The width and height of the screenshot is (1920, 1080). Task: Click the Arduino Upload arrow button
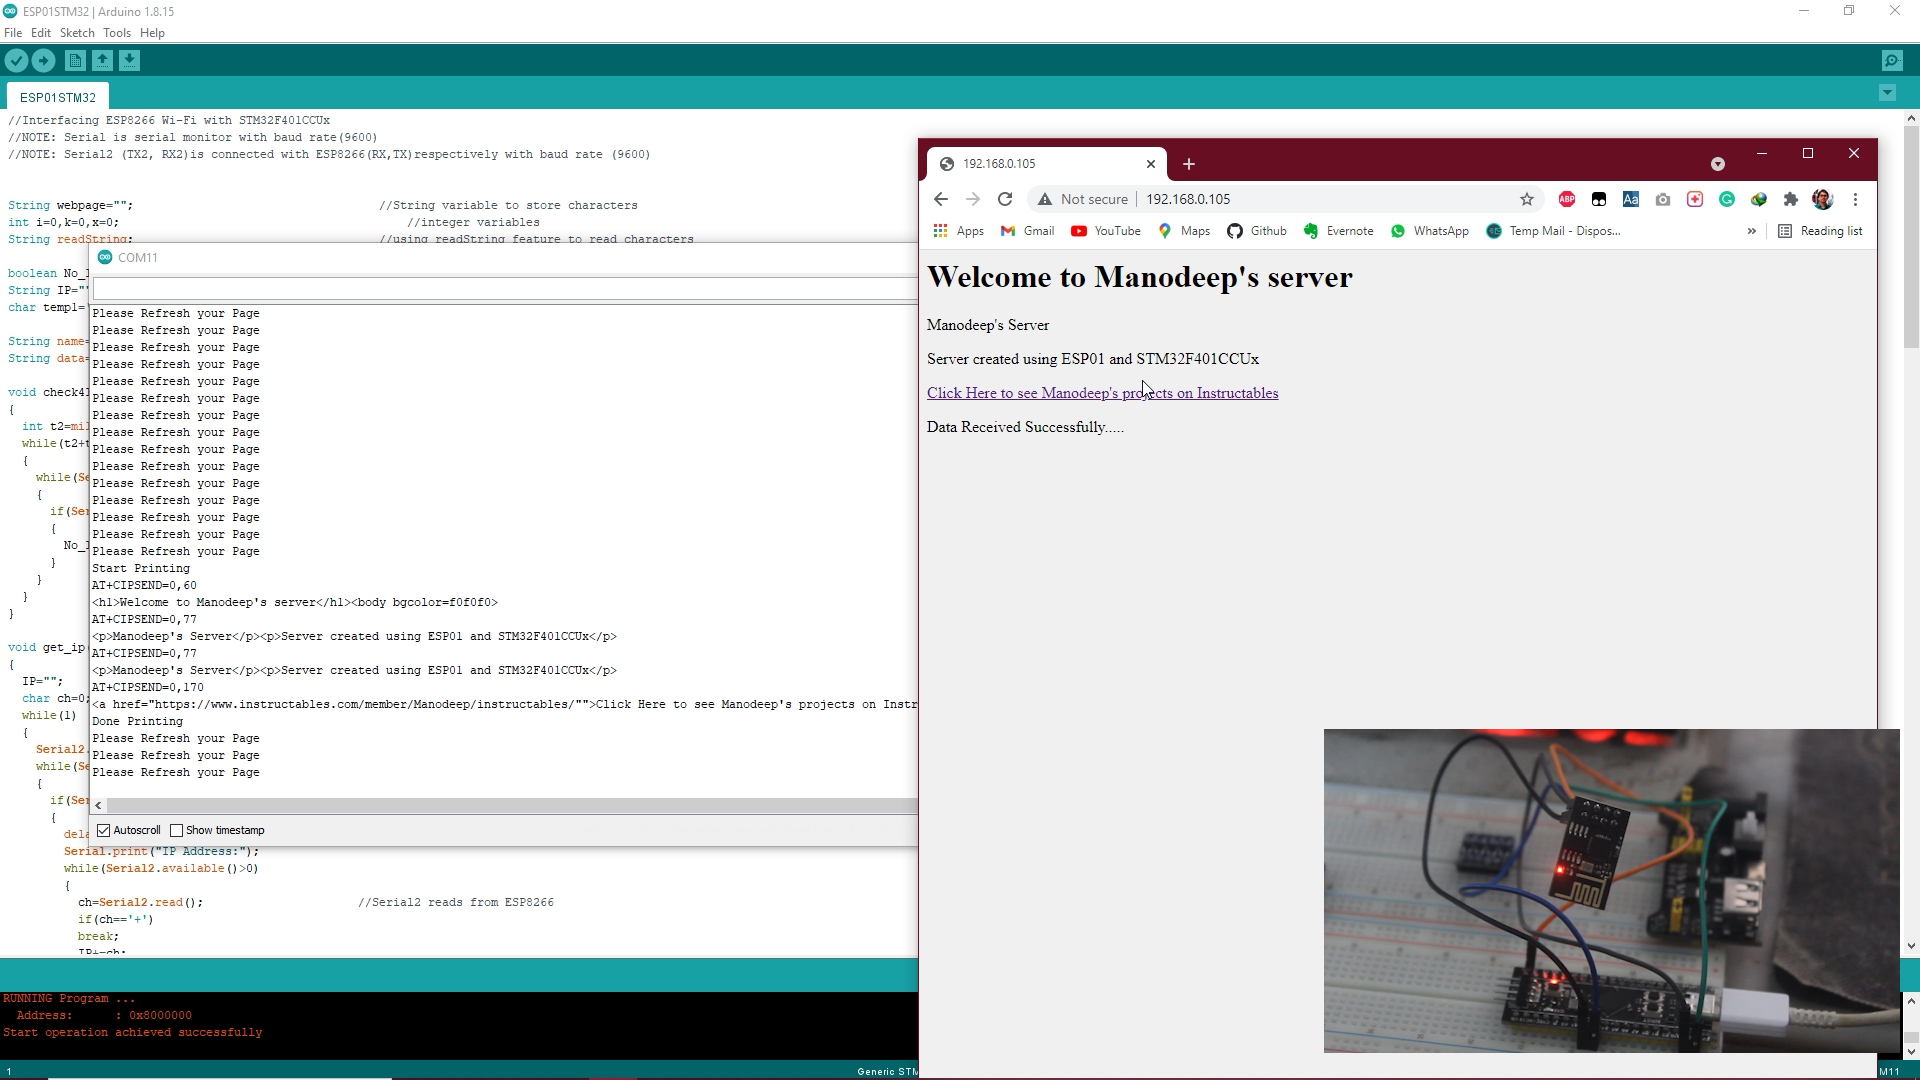tap(43, 61)
